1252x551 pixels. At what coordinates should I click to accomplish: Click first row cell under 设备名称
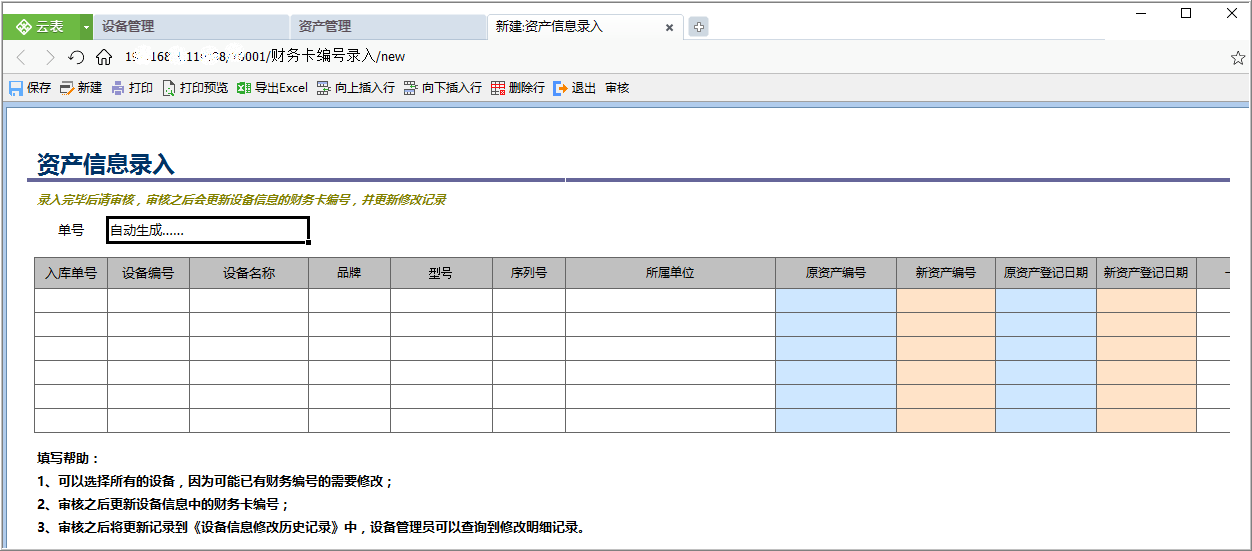tap(249, 301)
